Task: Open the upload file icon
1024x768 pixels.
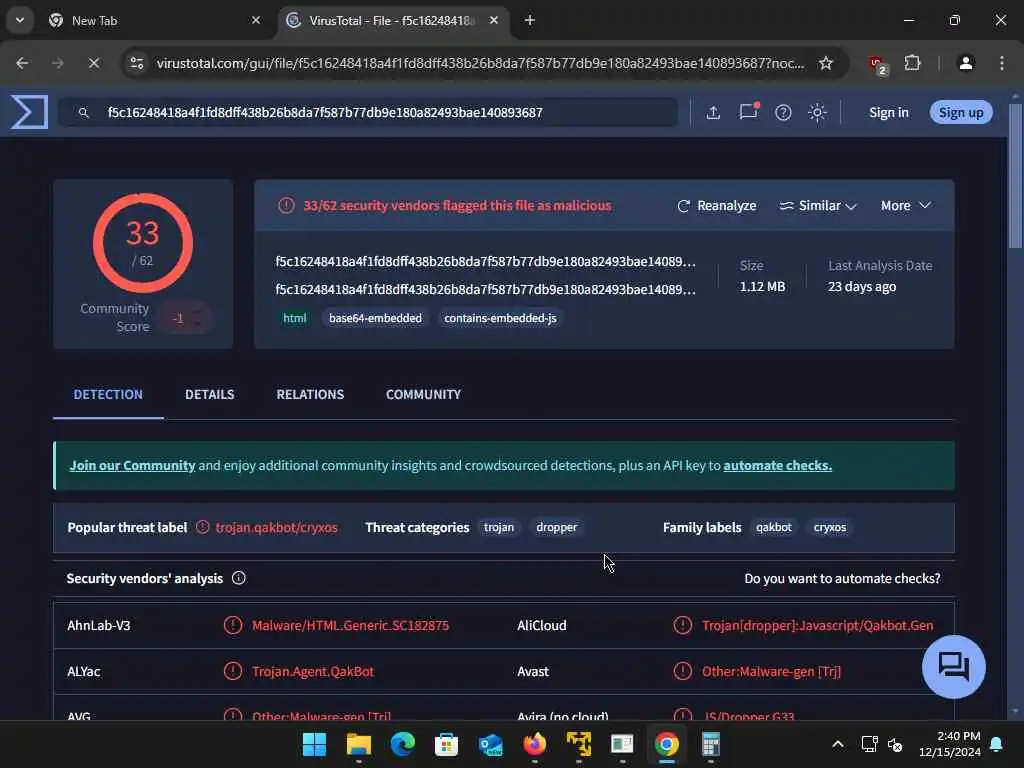Action: click(713, 112)
